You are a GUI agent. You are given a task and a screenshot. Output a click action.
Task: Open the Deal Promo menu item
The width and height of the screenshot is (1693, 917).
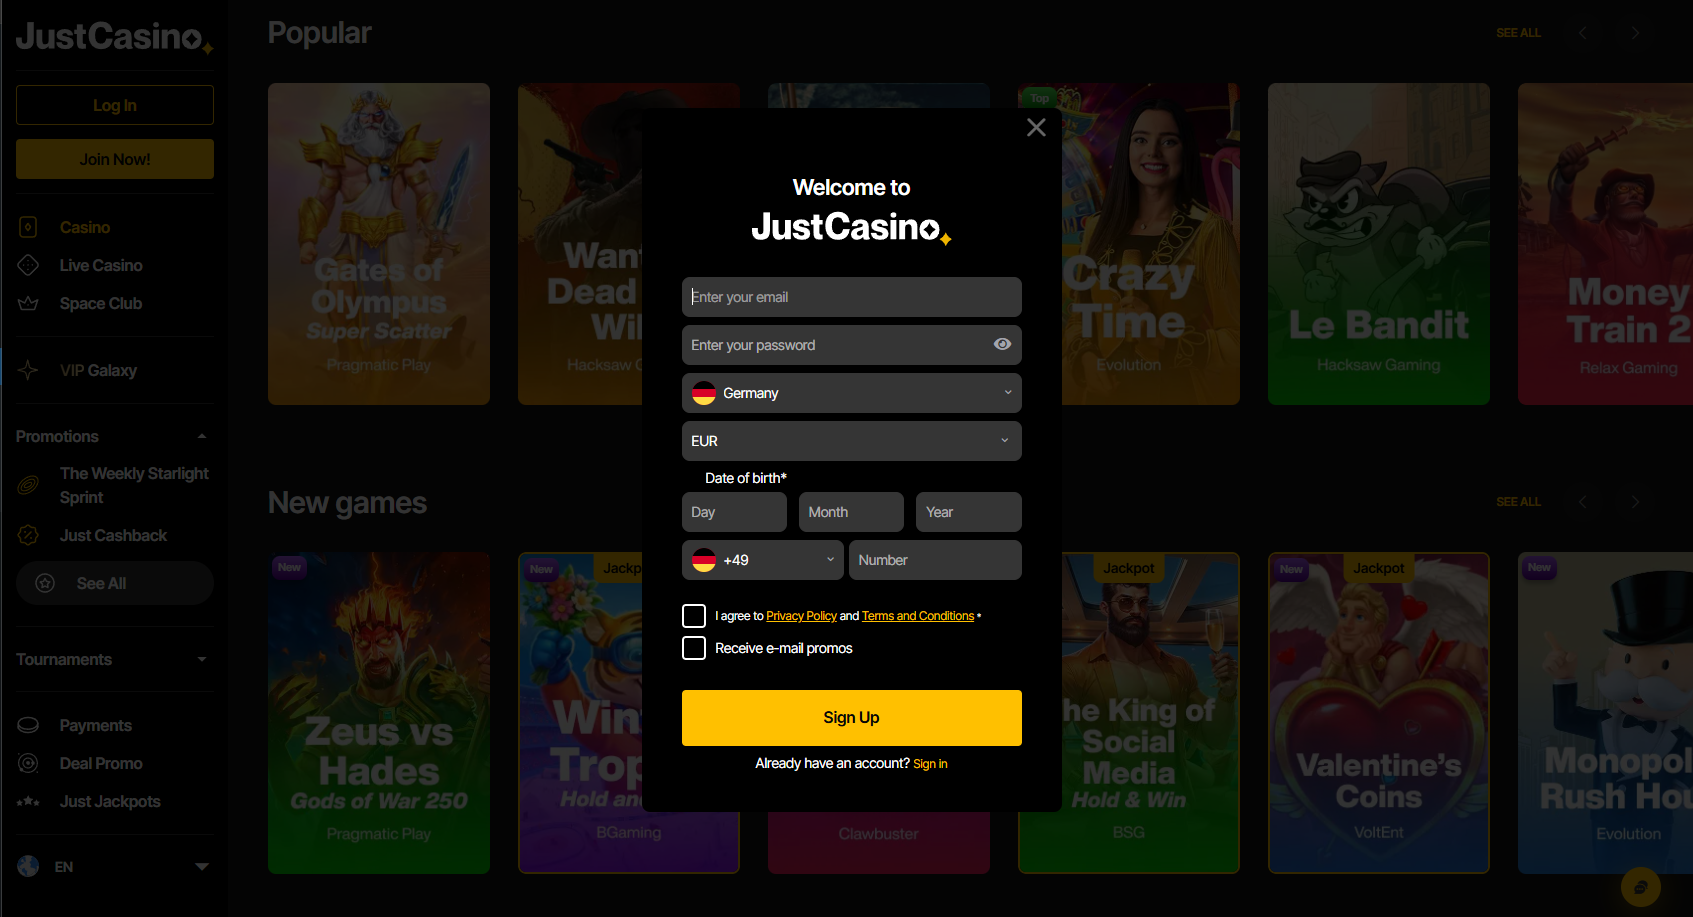(101, 763)
